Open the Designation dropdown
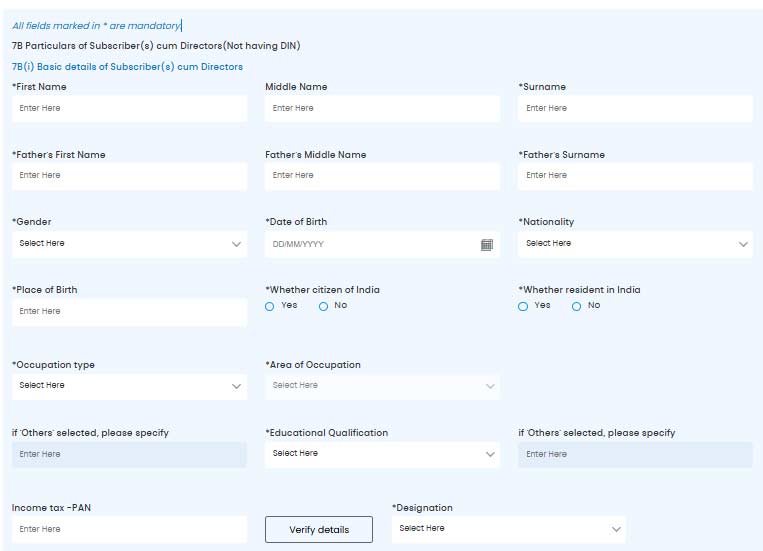Screen dimensions: 763x551 509,529
